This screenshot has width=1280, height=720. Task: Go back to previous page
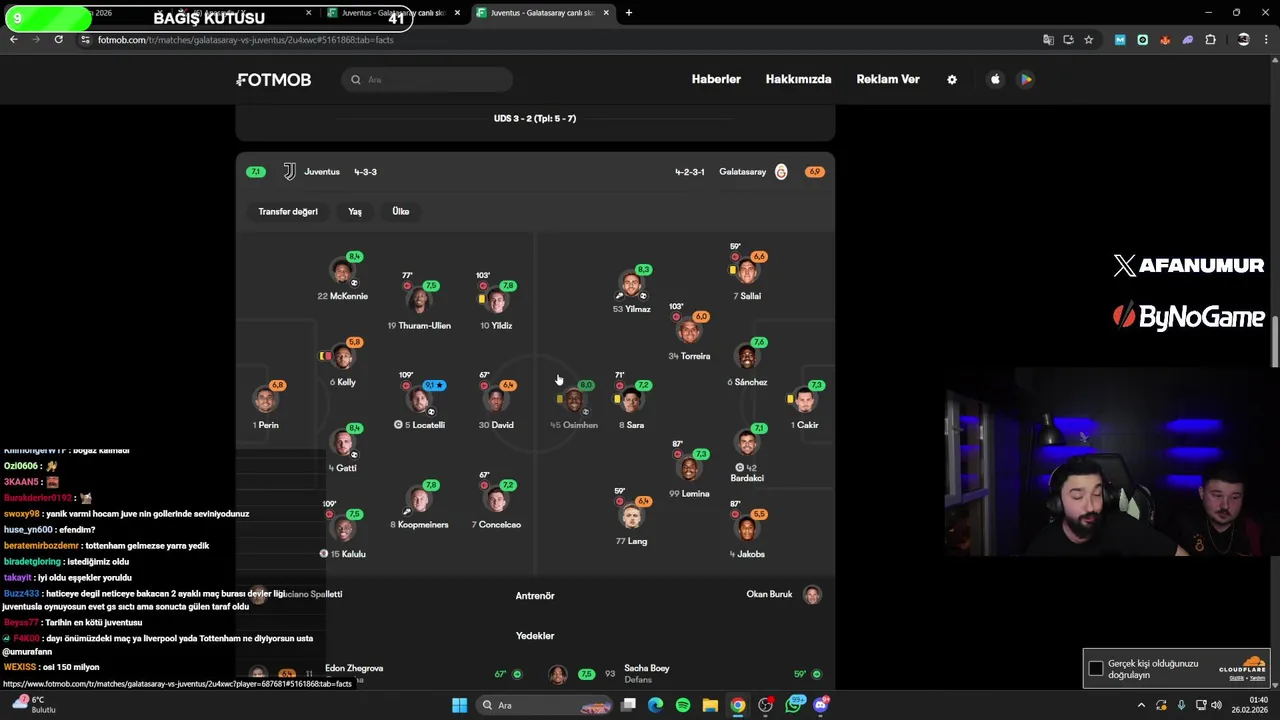pyautogui.click(x=14, y=40)
